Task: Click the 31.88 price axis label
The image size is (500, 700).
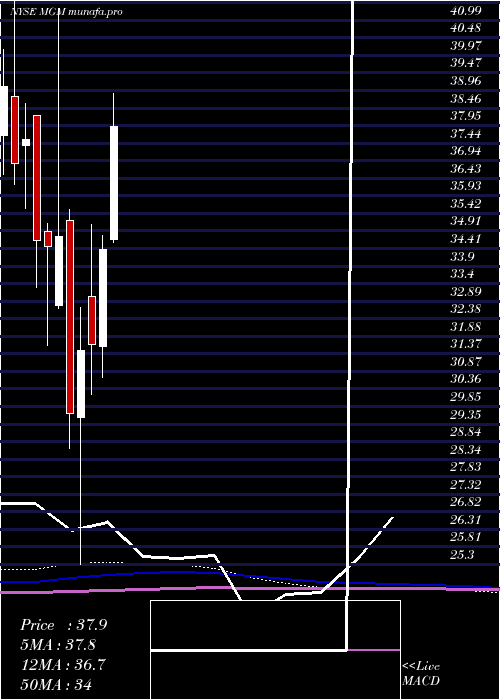Action: pos(466,327)
